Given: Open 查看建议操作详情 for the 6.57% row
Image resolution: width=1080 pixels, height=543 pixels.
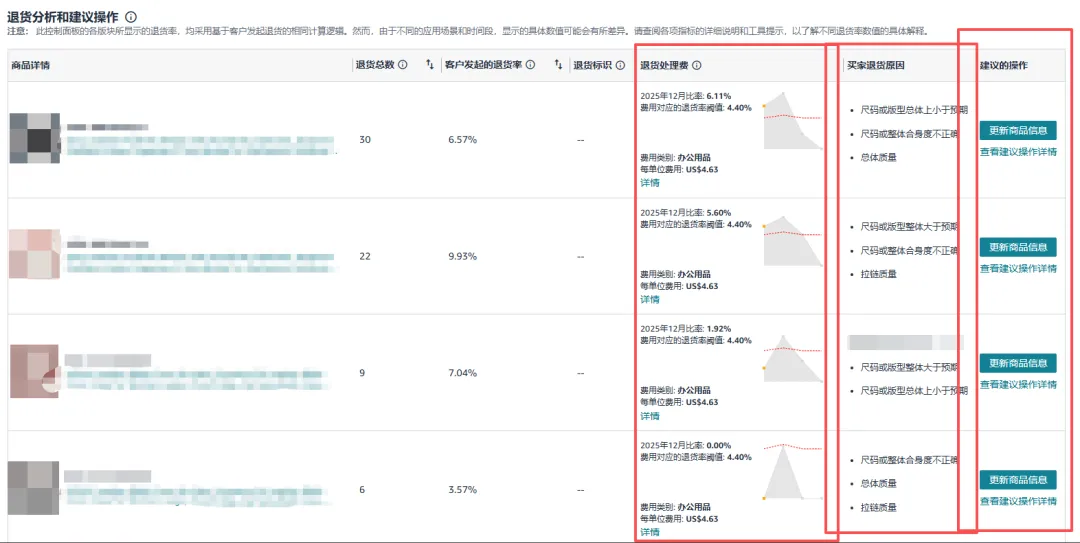Looking at the screenshot, I should pyautogui.click(x=1018, y=152).
